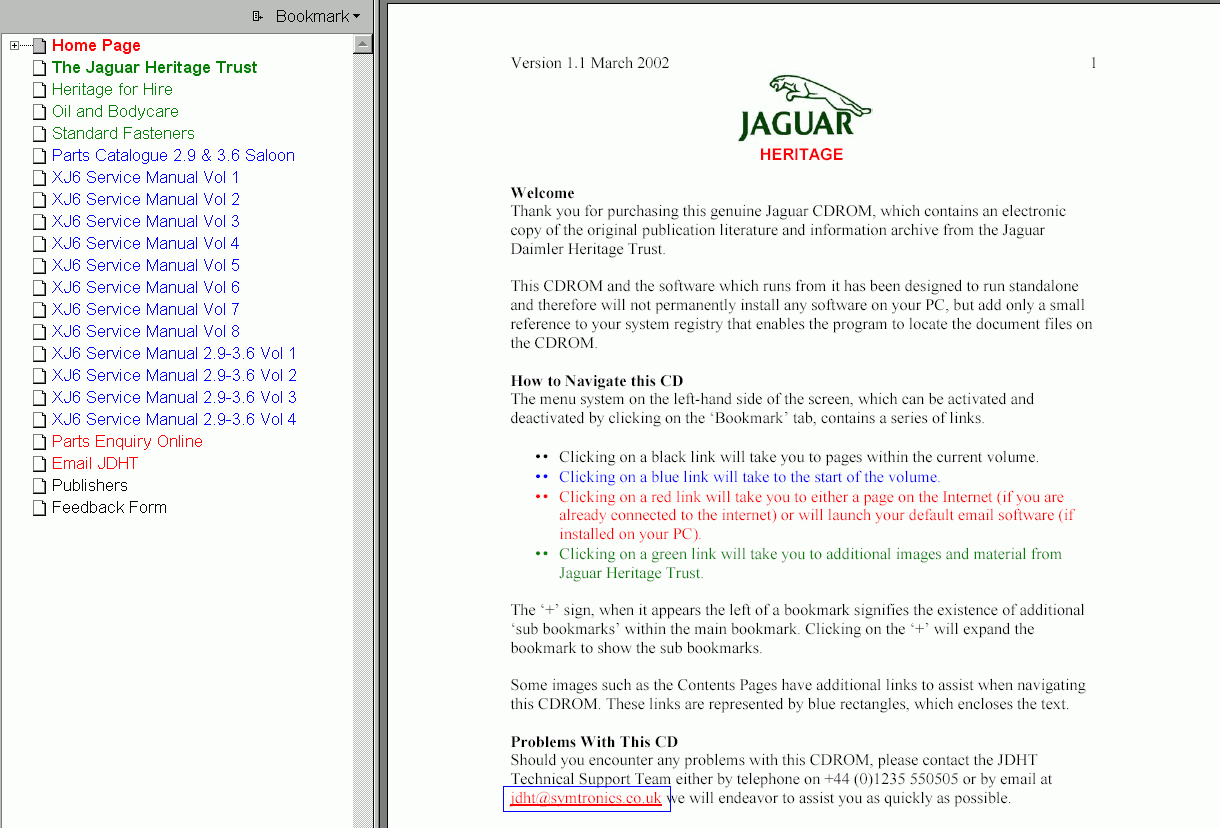Click the 'Problems With This CD' heading
The image size is (1220, 828).
594,741
